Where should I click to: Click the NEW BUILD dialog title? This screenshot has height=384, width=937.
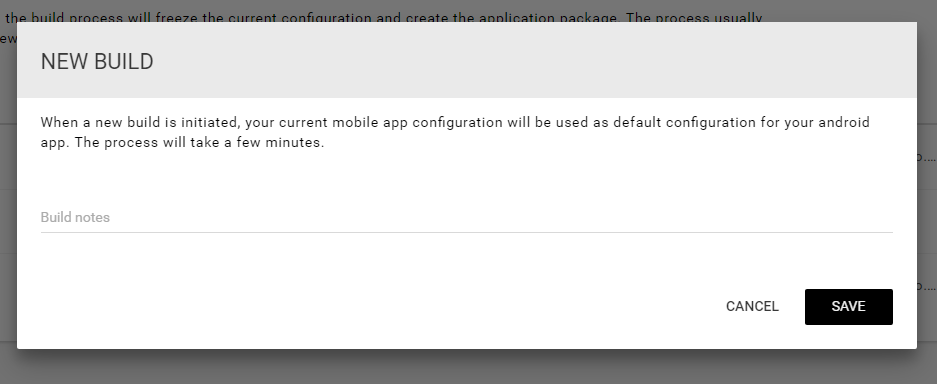coord(97,62)
